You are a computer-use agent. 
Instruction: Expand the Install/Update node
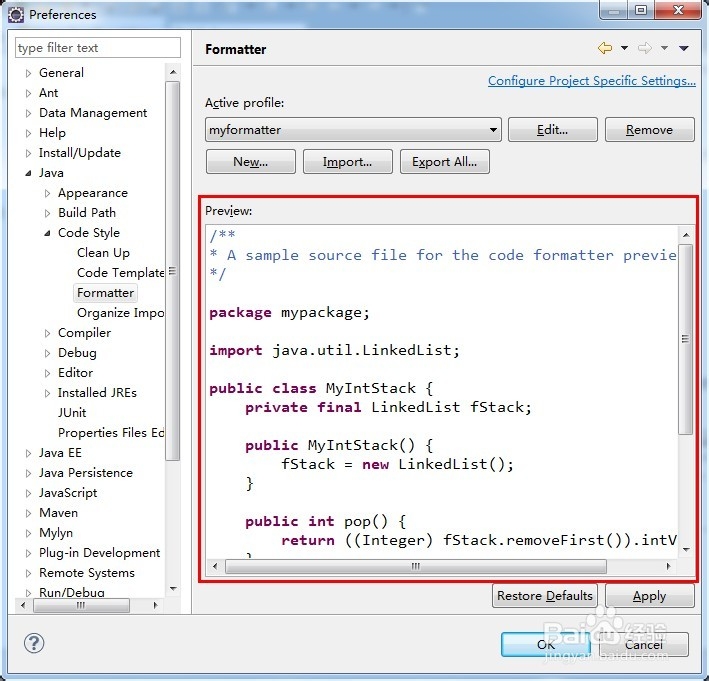(28, 153)
